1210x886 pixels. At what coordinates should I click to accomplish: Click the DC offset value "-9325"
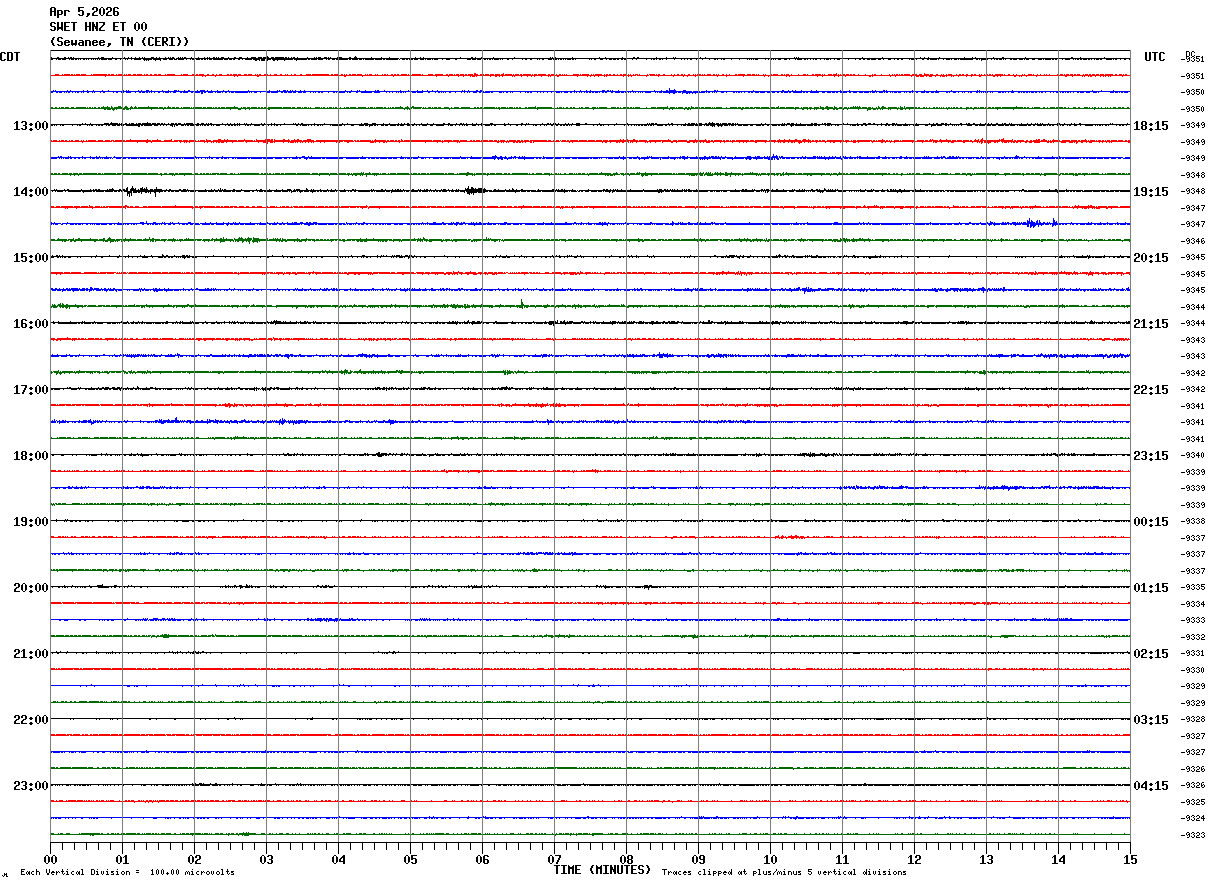coord(1194,802)
